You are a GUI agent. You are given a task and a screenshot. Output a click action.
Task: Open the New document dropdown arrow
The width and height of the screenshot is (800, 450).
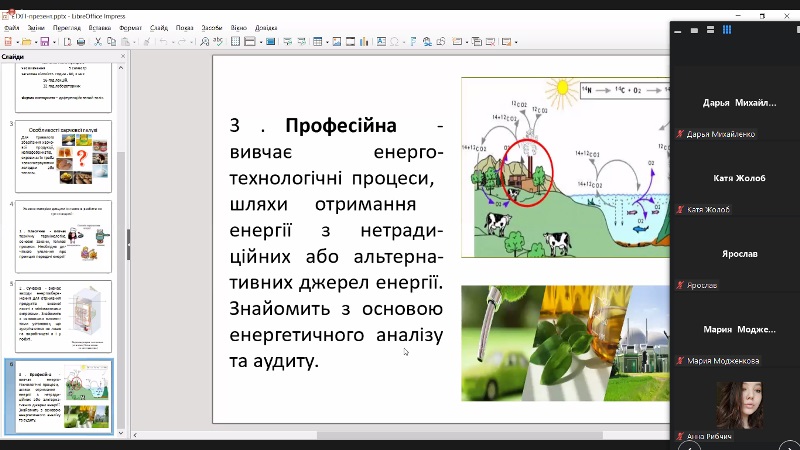17,42
